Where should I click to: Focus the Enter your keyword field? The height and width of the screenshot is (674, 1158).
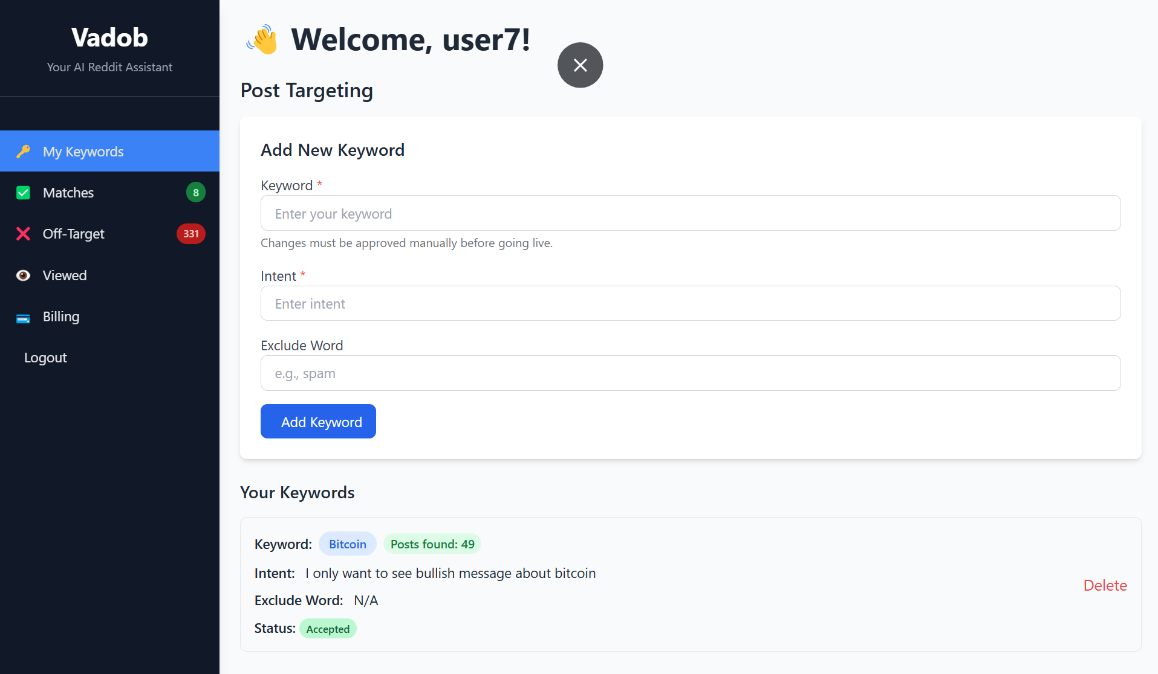(691, 213)
